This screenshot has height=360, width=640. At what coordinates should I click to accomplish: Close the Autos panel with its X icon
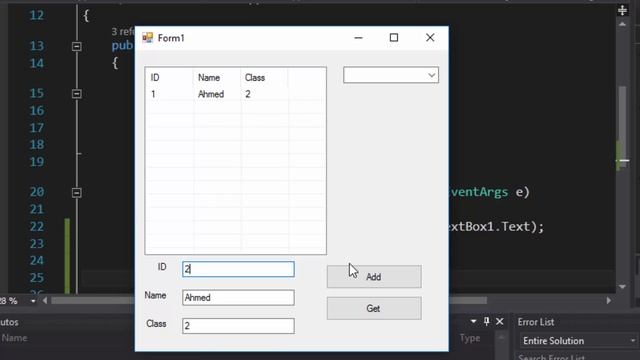[x=500, y=322]
